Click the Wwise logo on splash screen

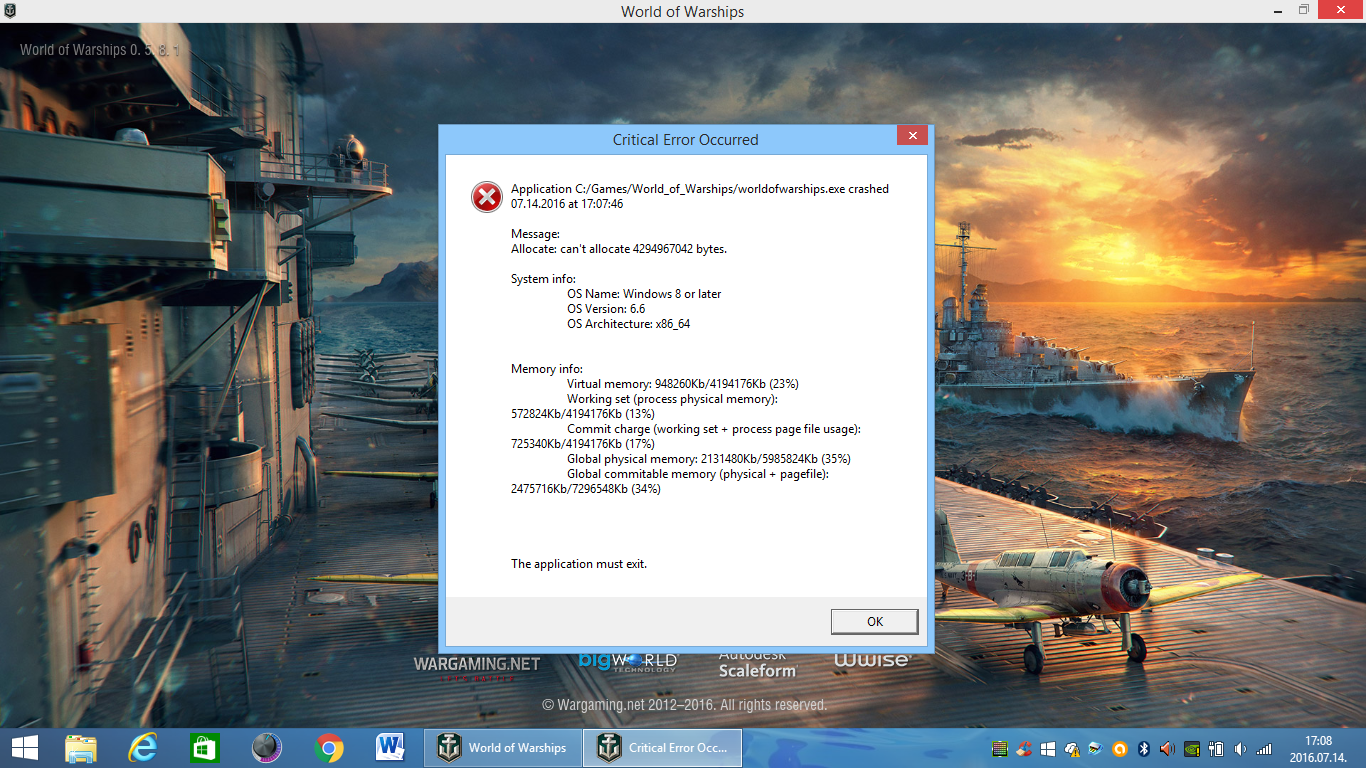pyautogui.click(x=872, y=659)
